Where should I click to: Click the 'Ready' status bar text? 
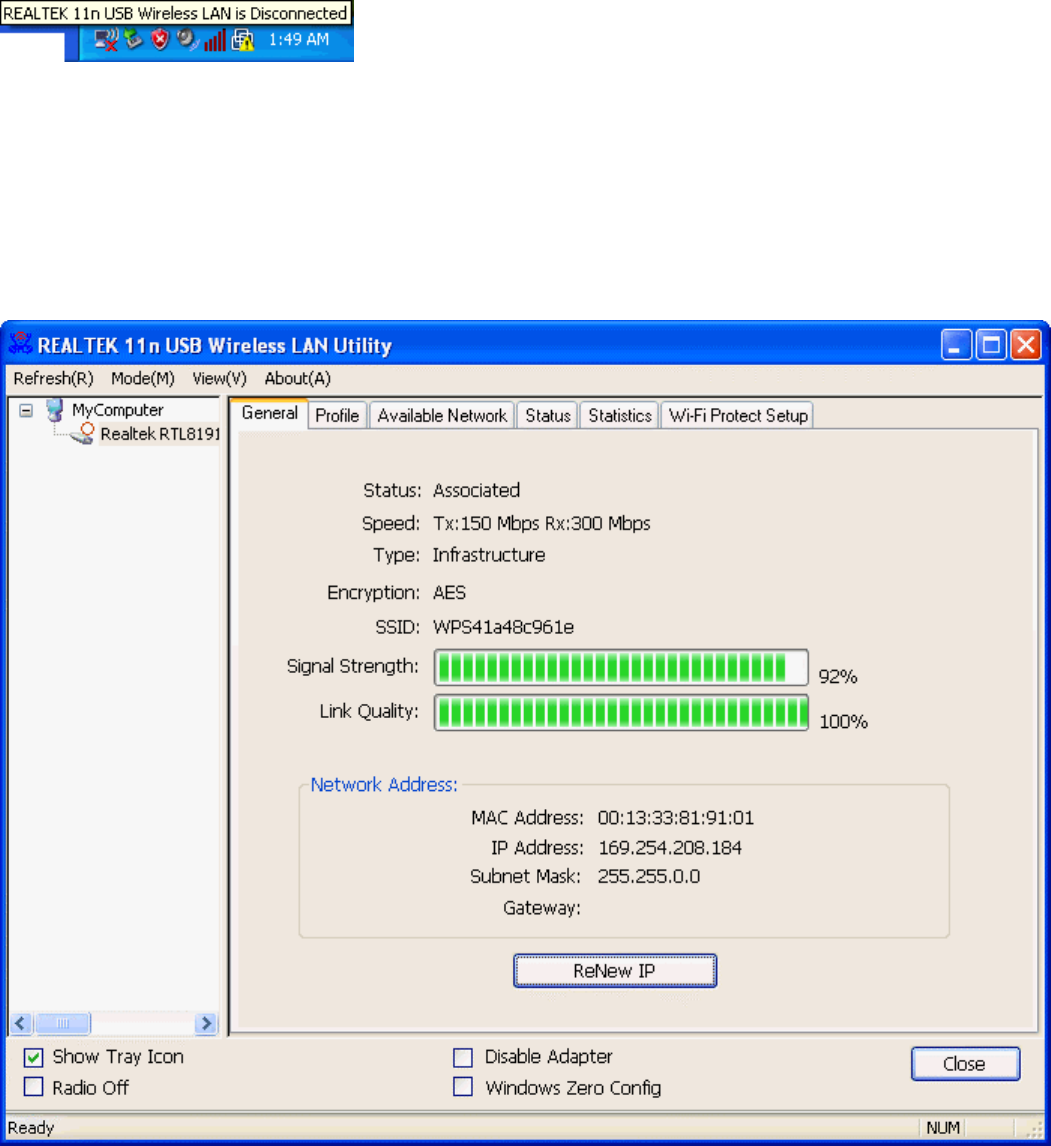31,1128
